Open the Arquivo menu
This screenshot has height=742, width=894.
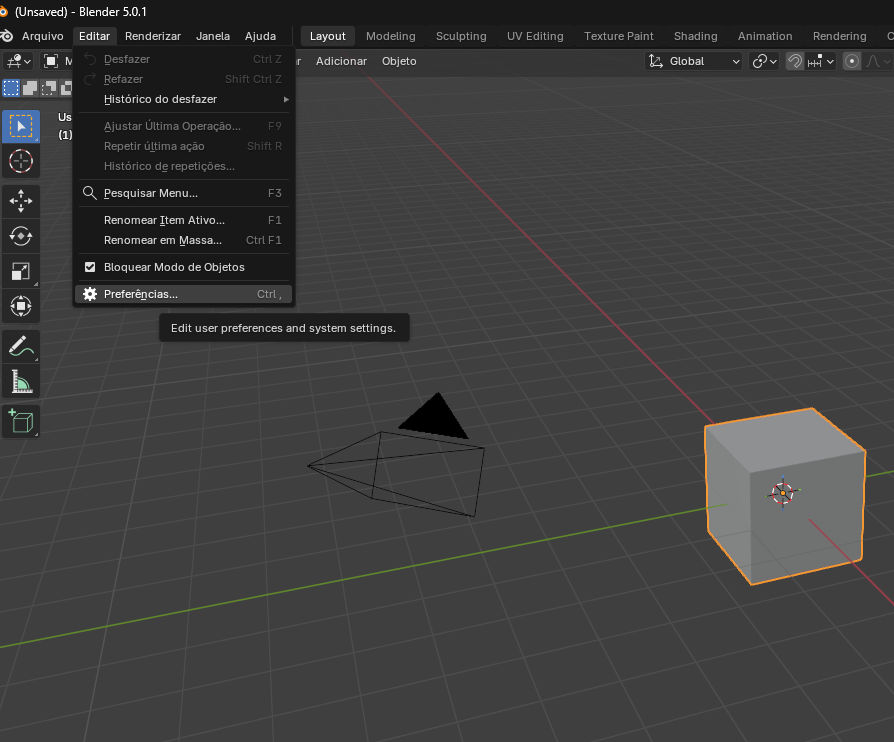point(43,36)
